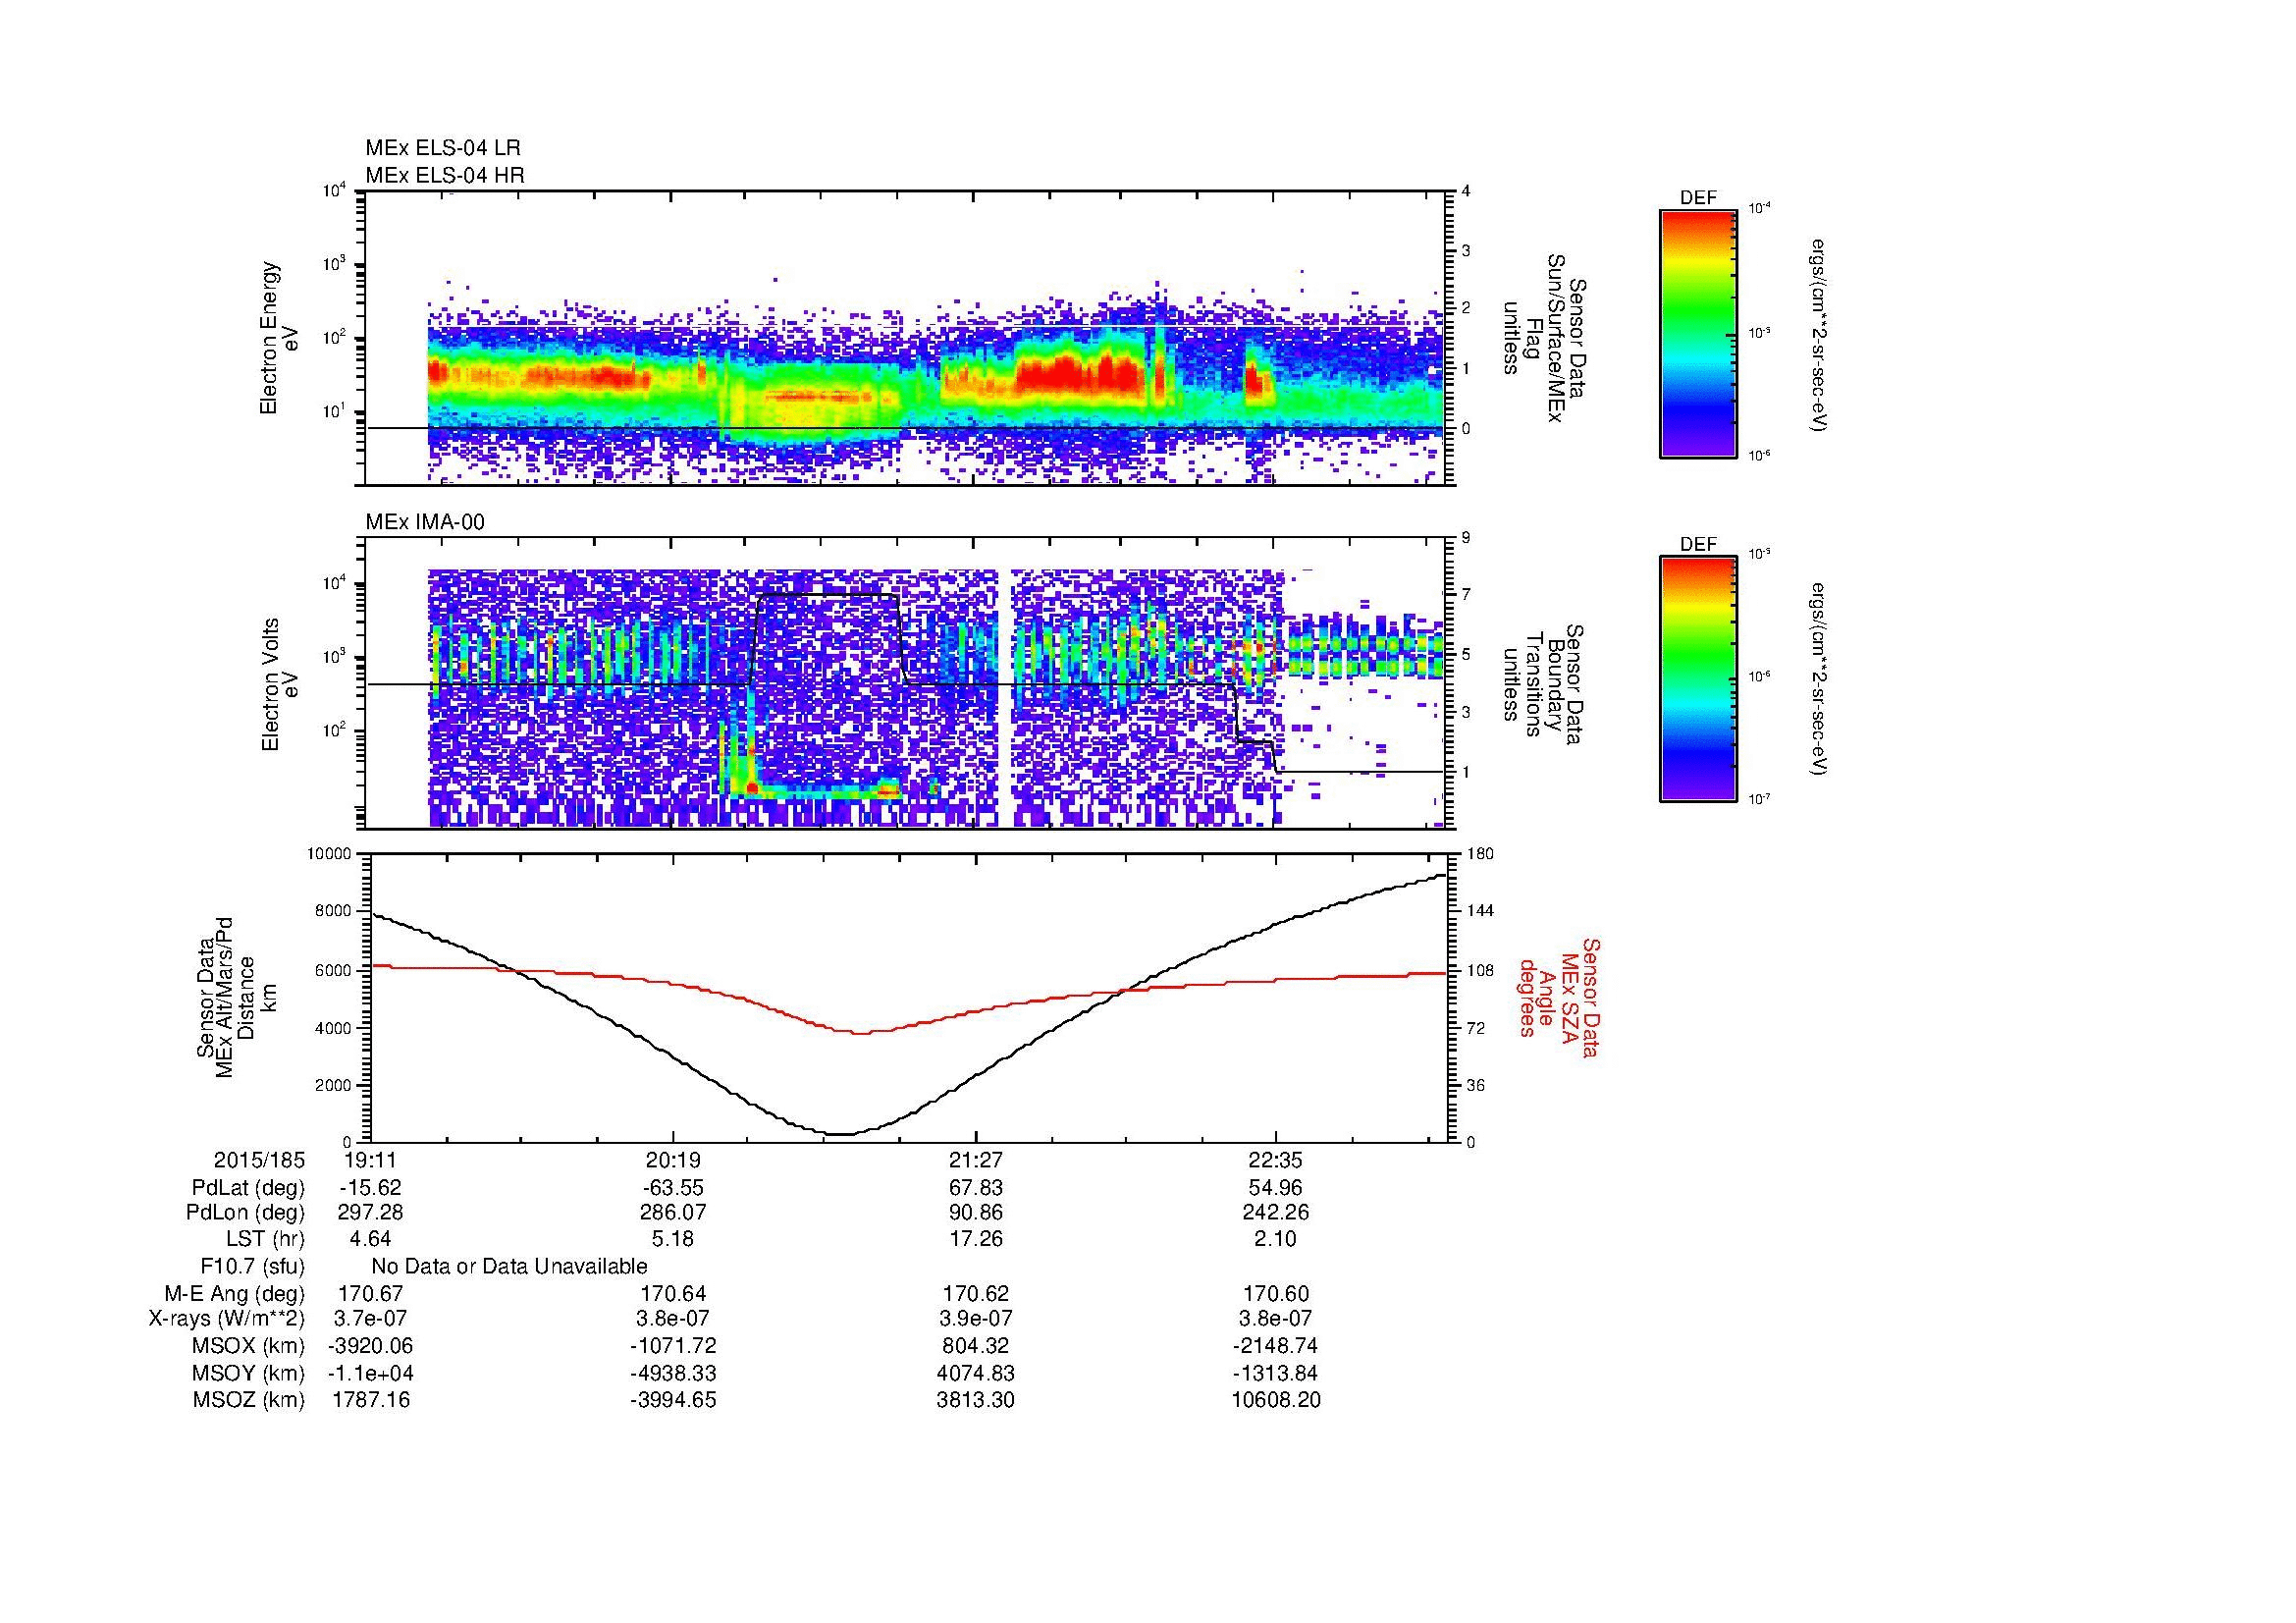
Task: Click 'No Data or Data Unavailable' text
Action: 509,1266
